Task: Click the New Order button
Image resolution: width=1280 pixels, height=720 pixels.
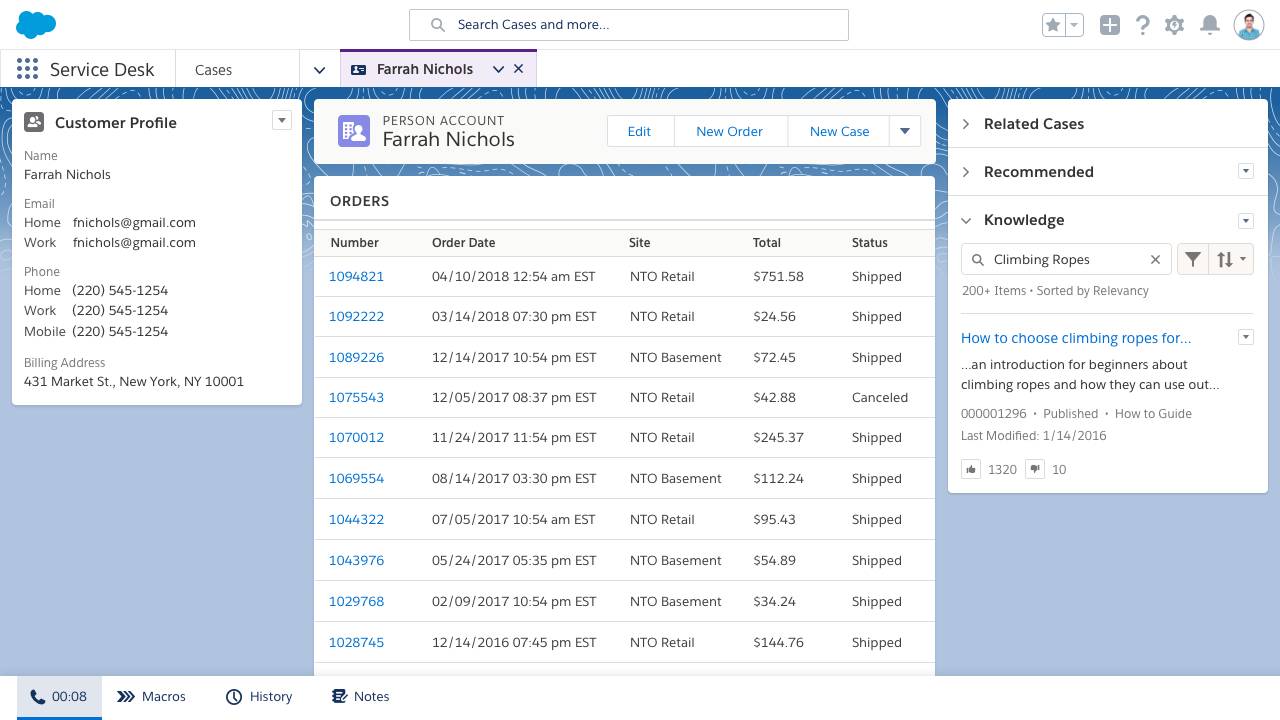Action: coord(729,131)
